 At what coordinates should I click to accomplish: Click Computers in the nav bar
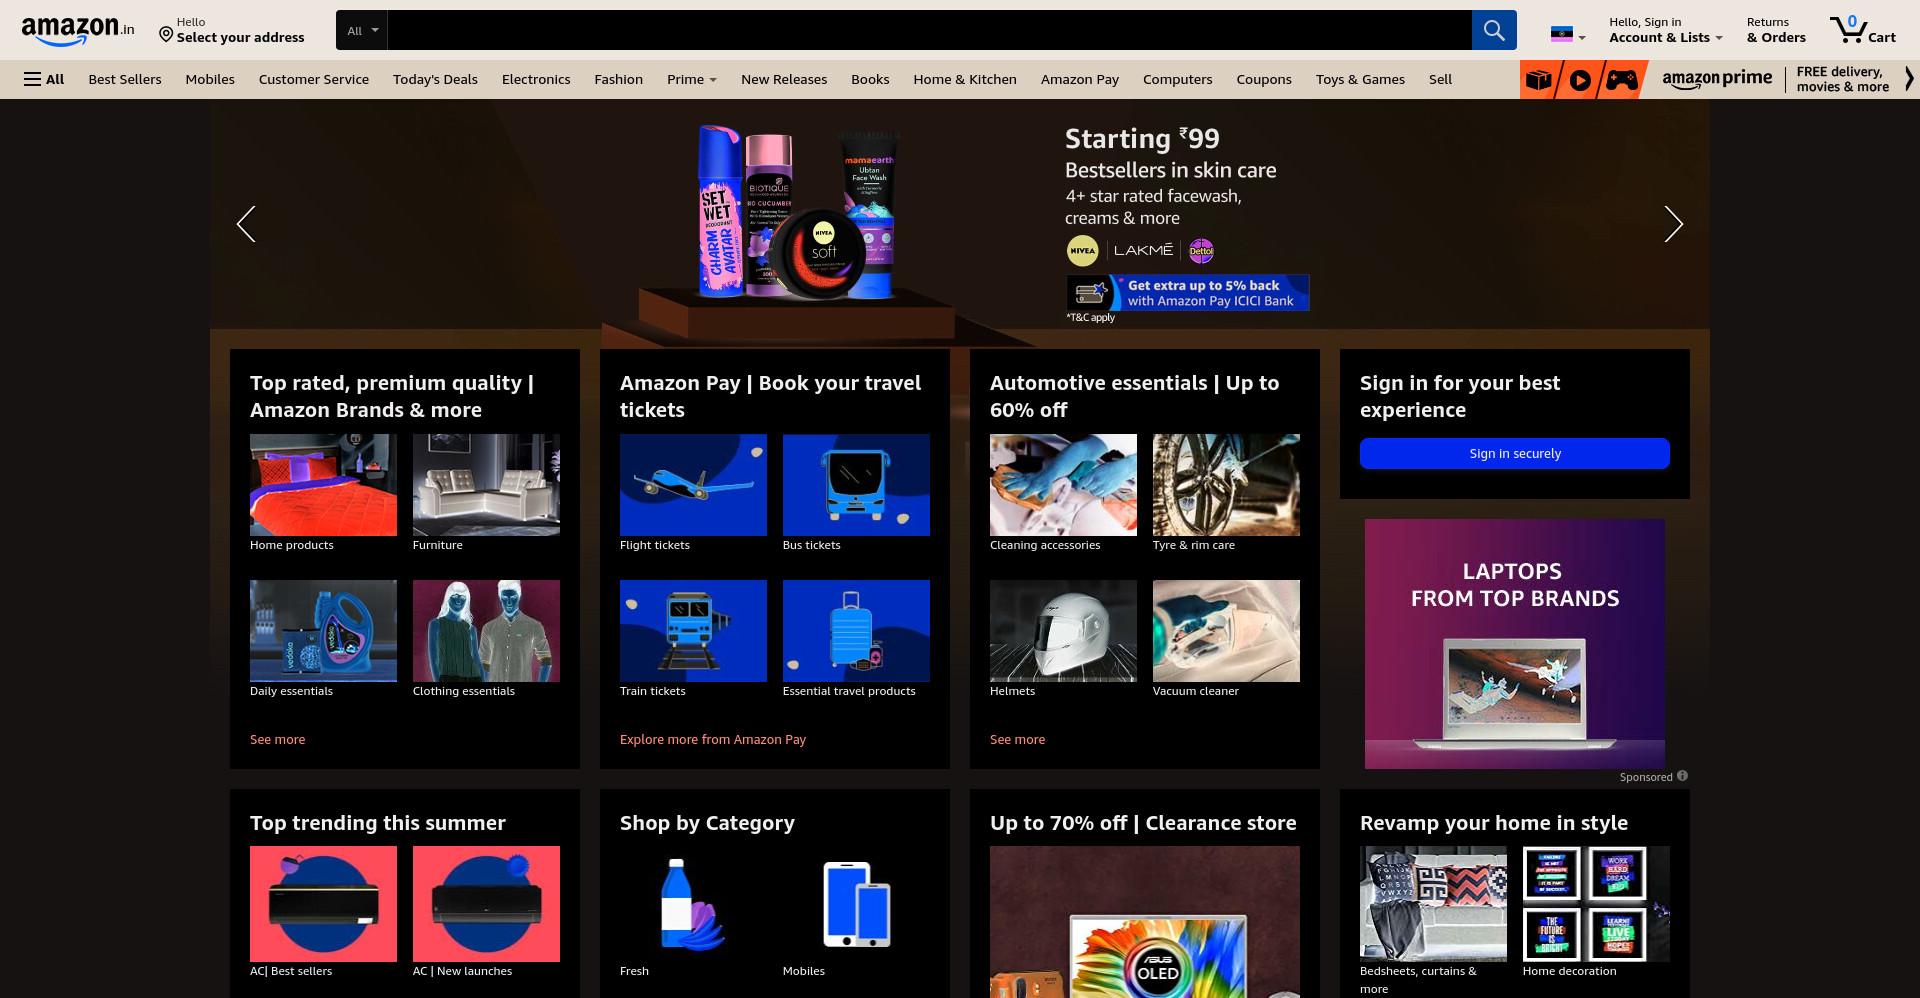(x=1177, y=79)
